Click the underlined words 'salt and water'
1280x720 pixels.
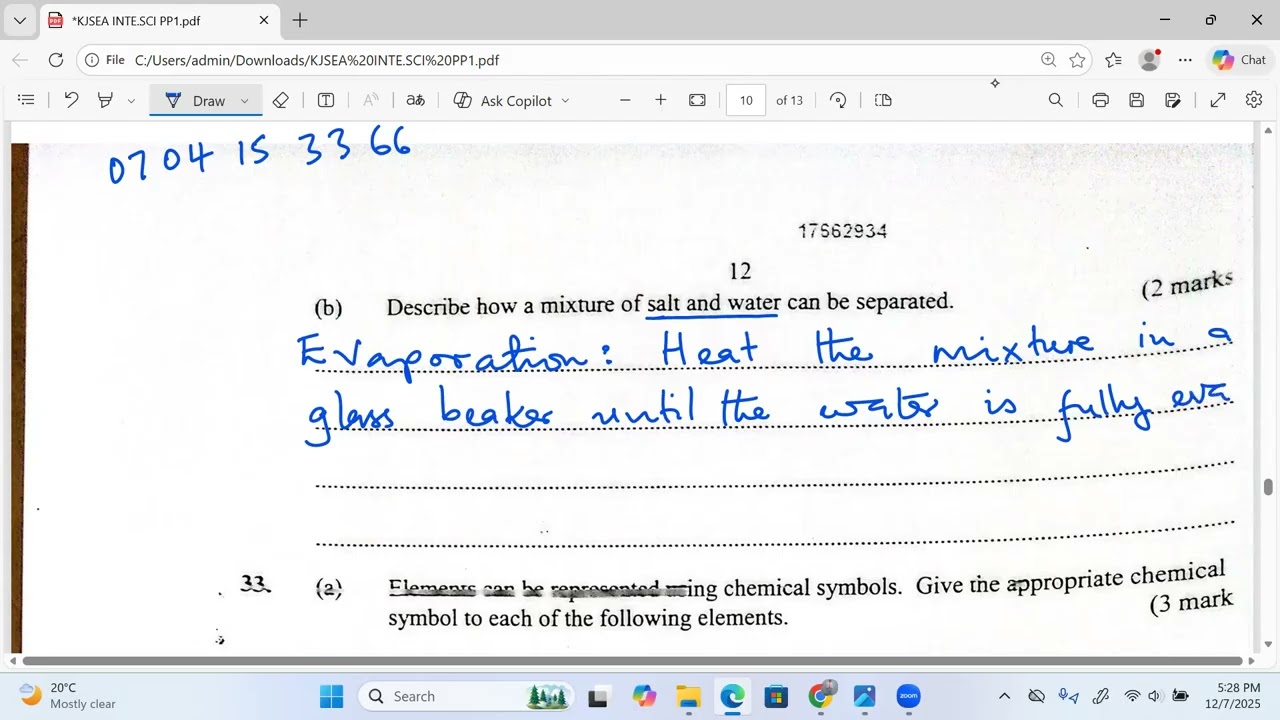[x=713, y=302]
